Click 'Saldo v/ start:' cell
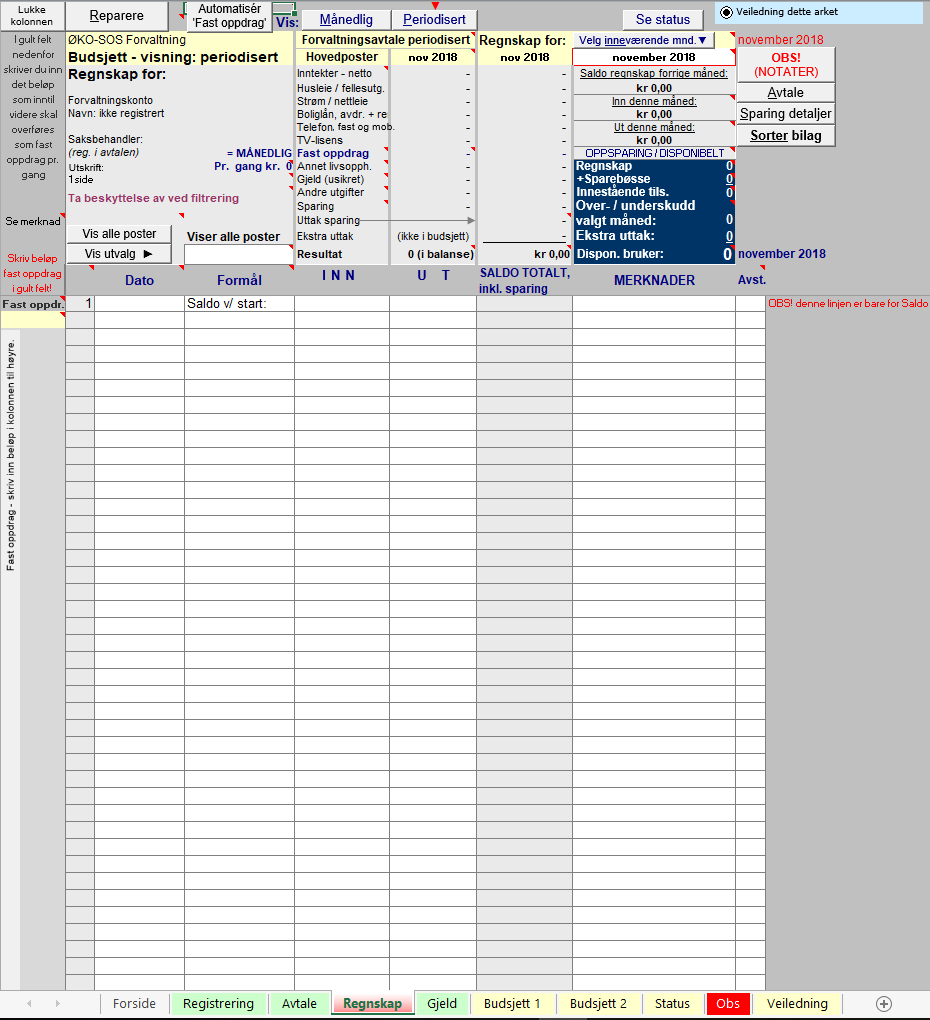930x1020 pixels. tap(239, 304)
